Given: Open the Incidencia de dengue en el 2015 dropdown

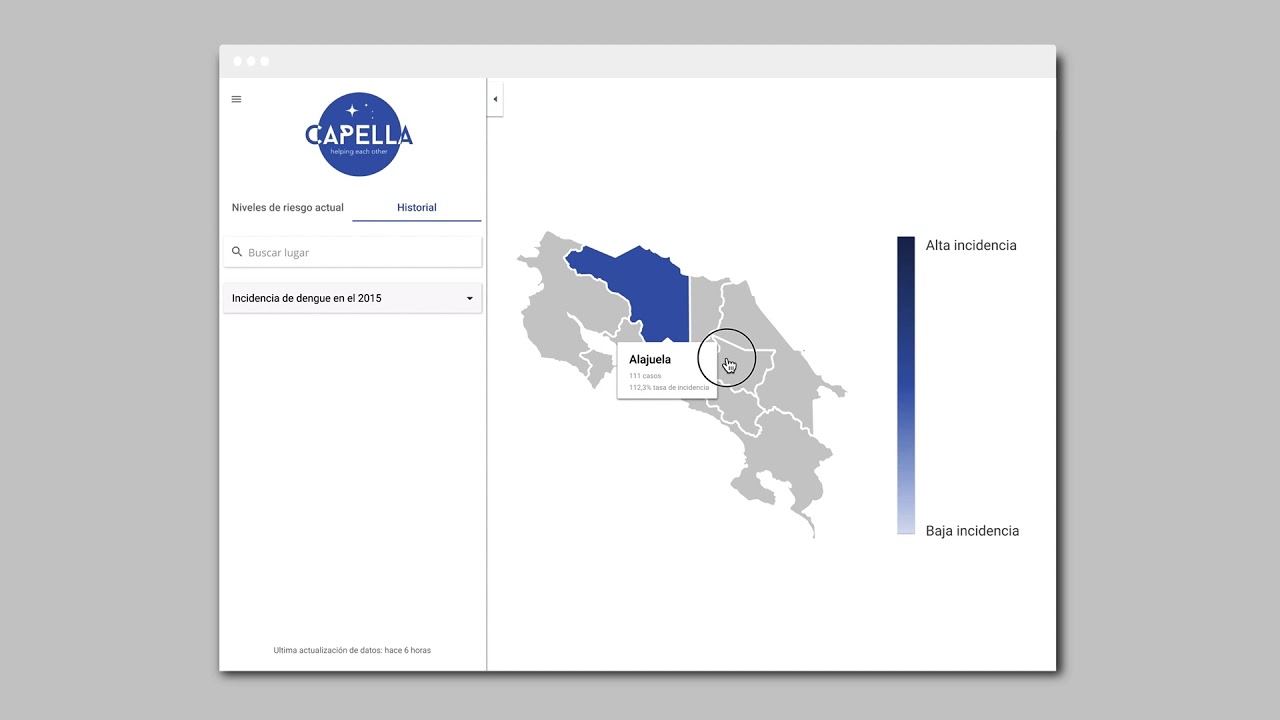Looking at the screenshot, I should (x=352, y=298).
